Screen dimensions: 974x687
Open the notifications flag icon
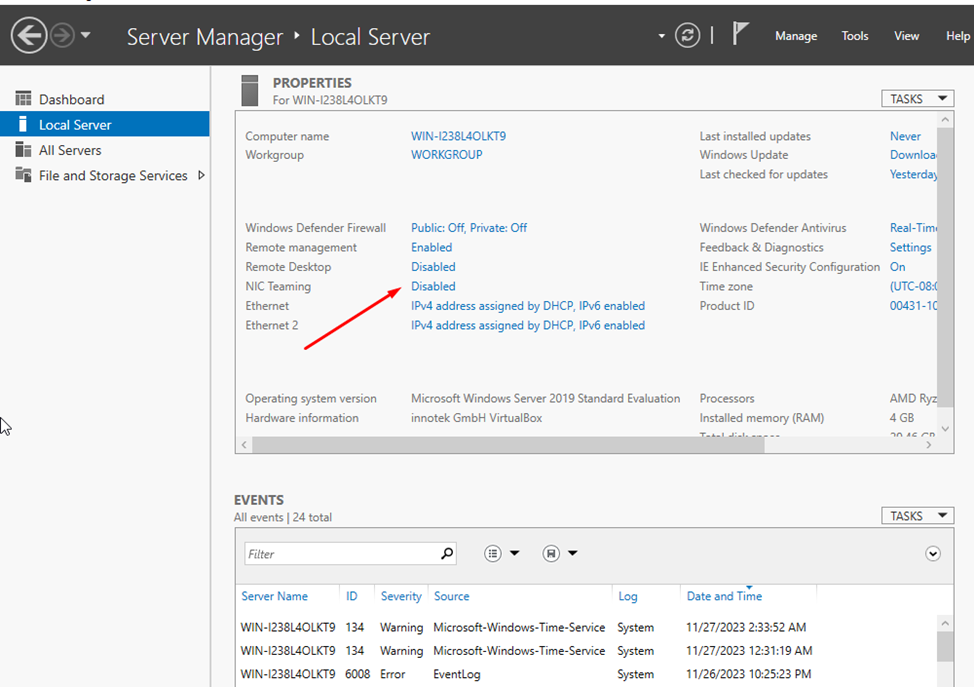739,33
